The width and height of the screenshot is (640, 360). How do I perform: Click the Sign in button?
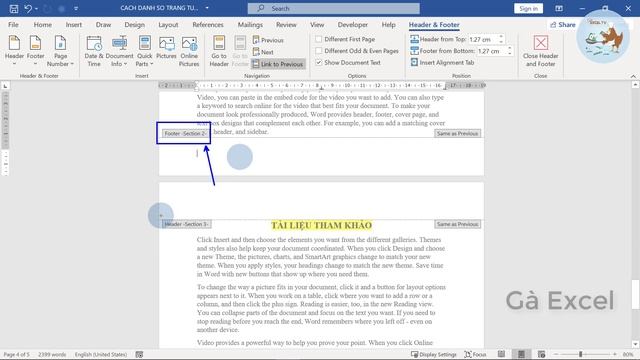click(x=528, y=9)
